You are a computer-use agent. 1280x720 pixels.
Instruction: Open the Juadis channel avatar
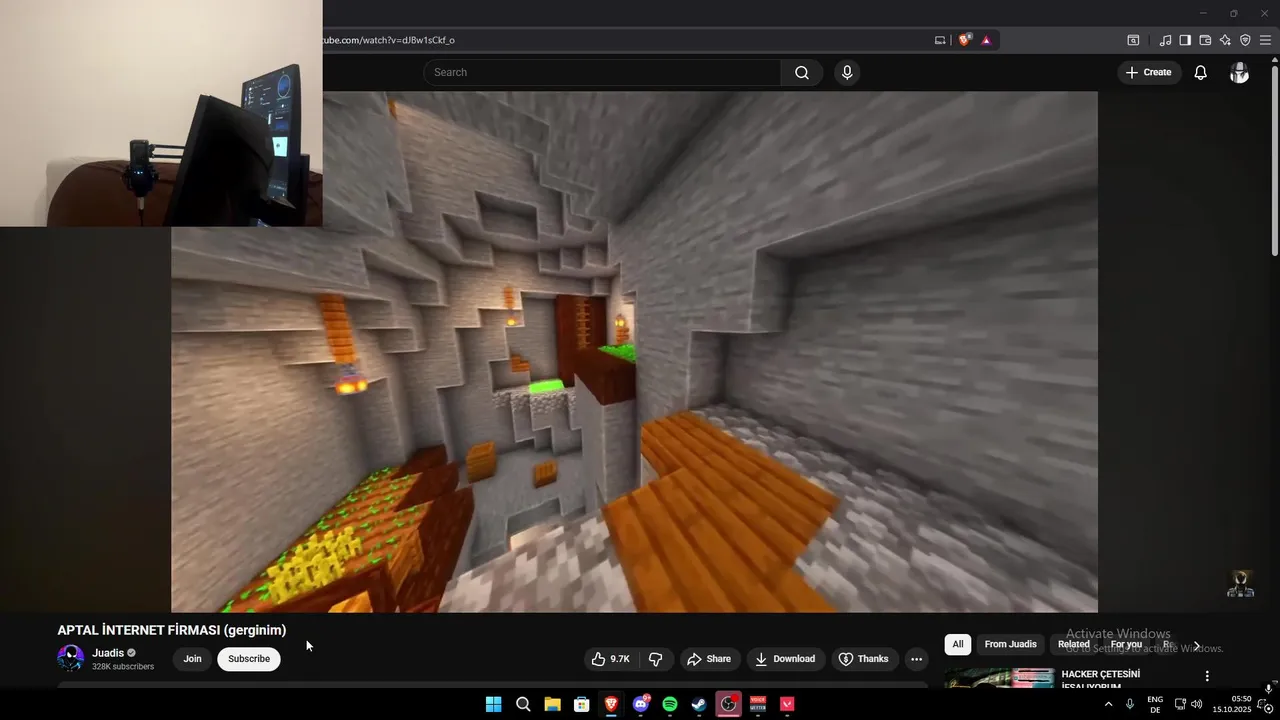[71, 658]
